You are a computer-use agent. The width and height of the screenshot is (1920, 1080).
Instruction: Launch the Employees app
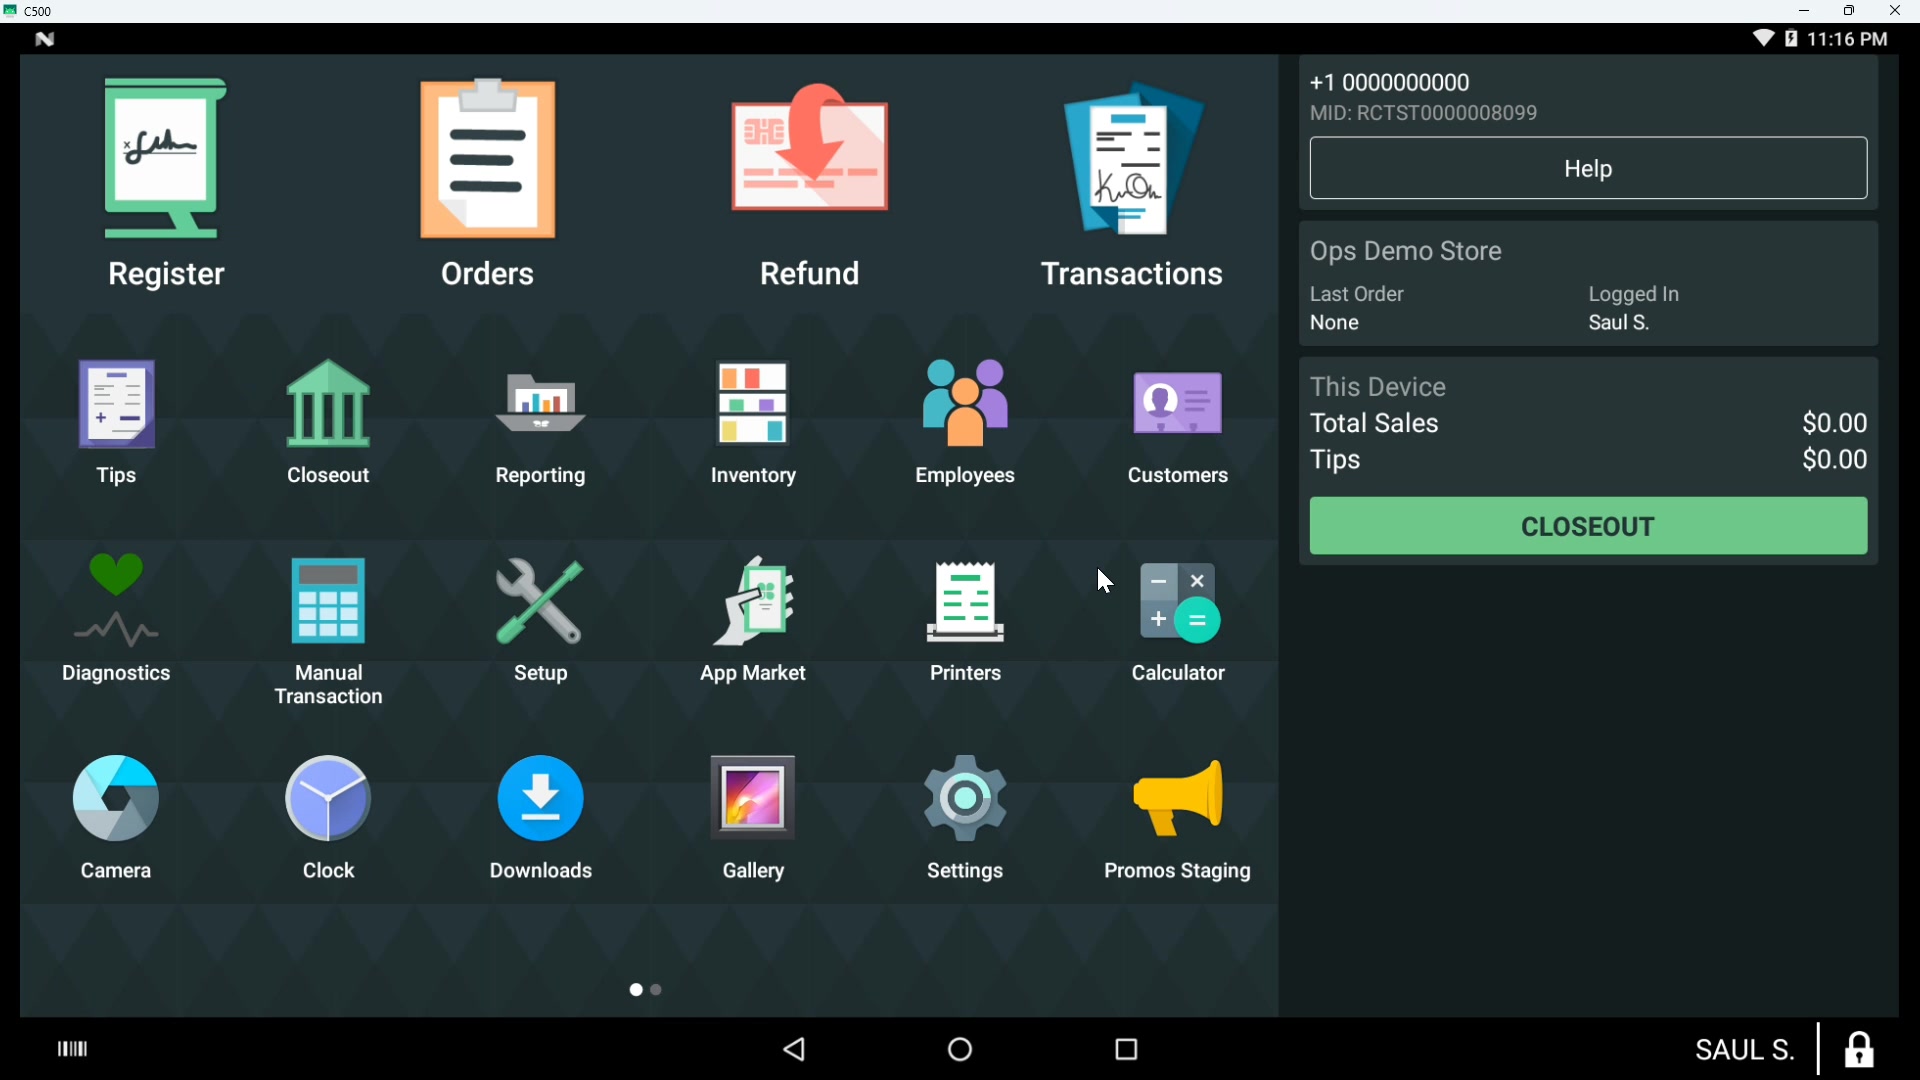click(x=965, y=422)
